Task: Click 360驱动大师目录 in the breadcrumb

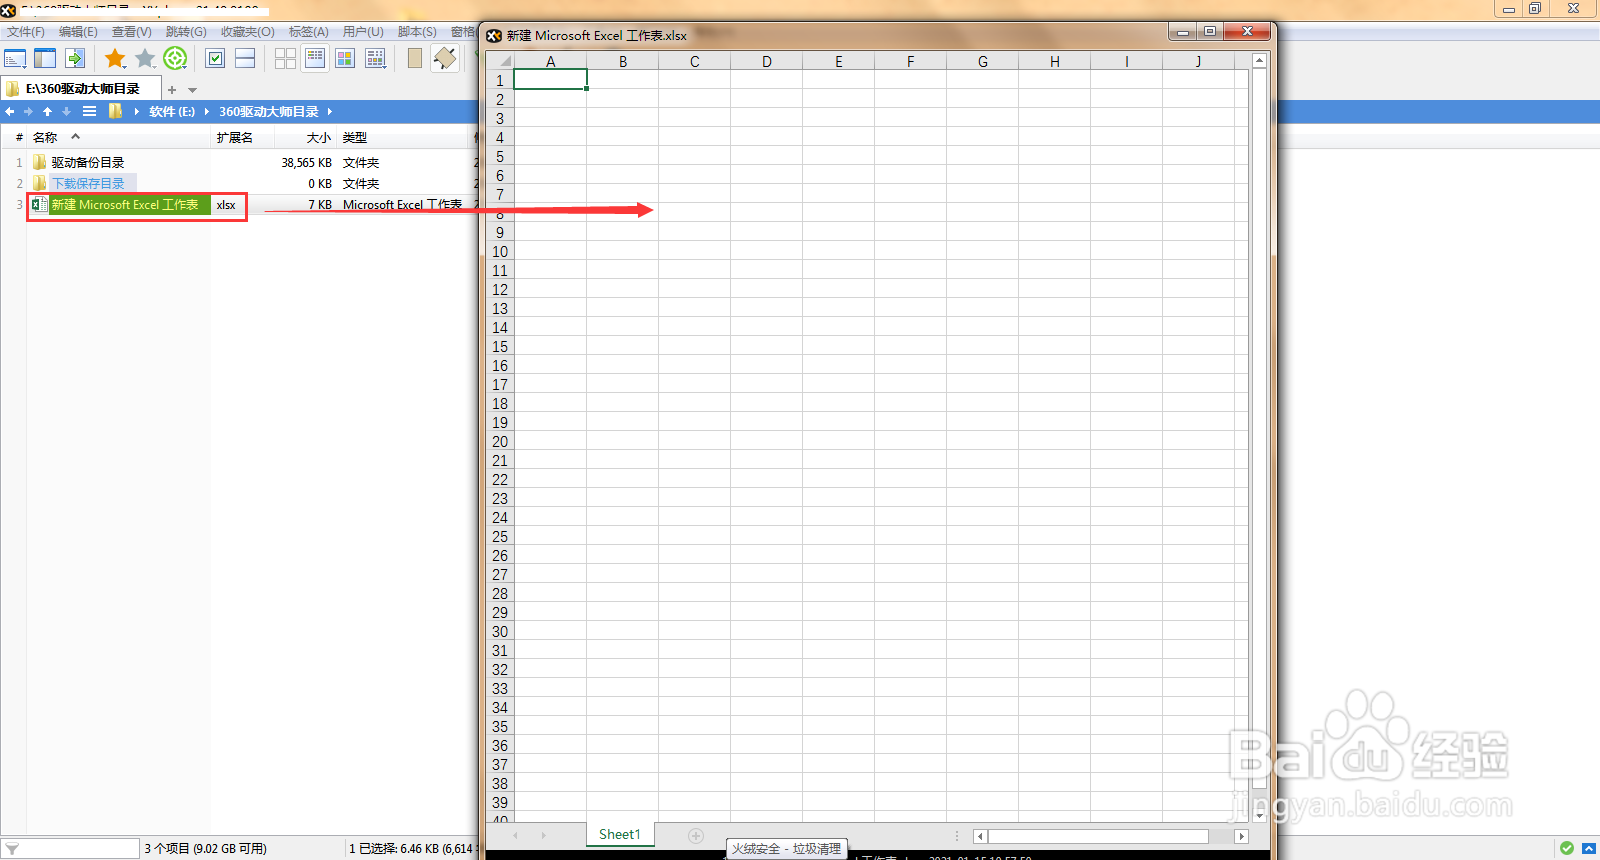Action: pos(269,112)
